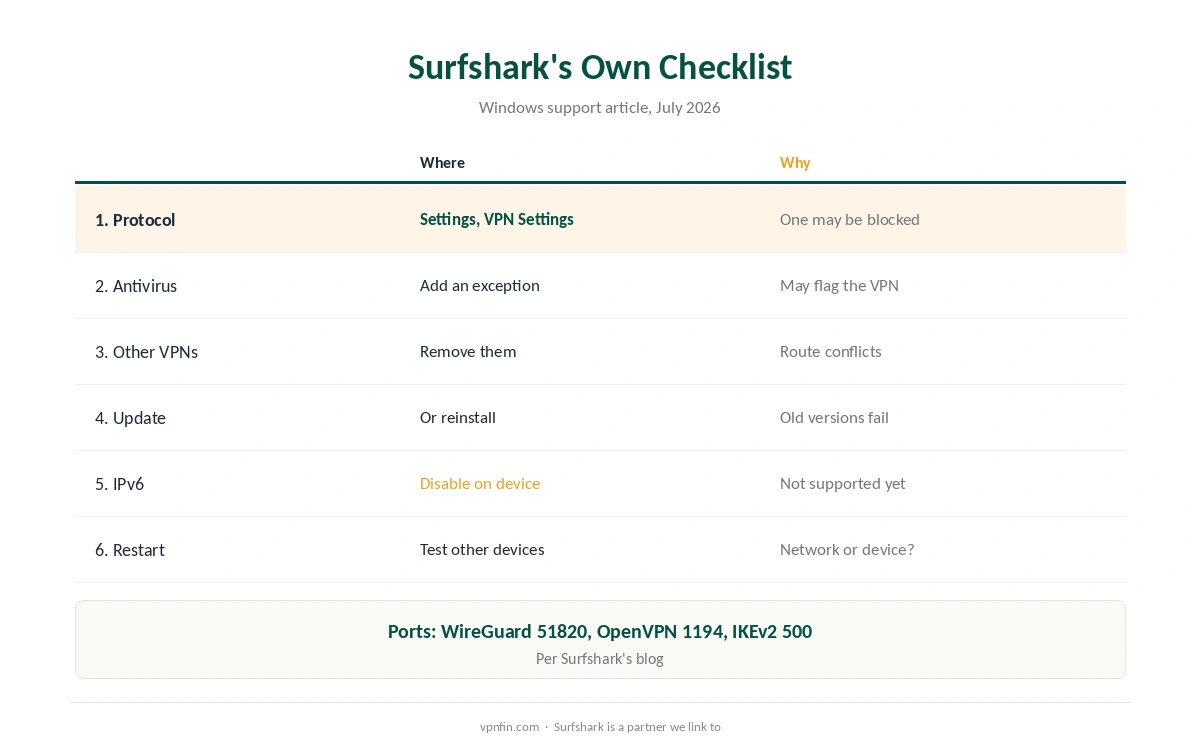Click "One may be blocked" cell
This screenshot has height=746, width=1200.
tap(850, 219)
